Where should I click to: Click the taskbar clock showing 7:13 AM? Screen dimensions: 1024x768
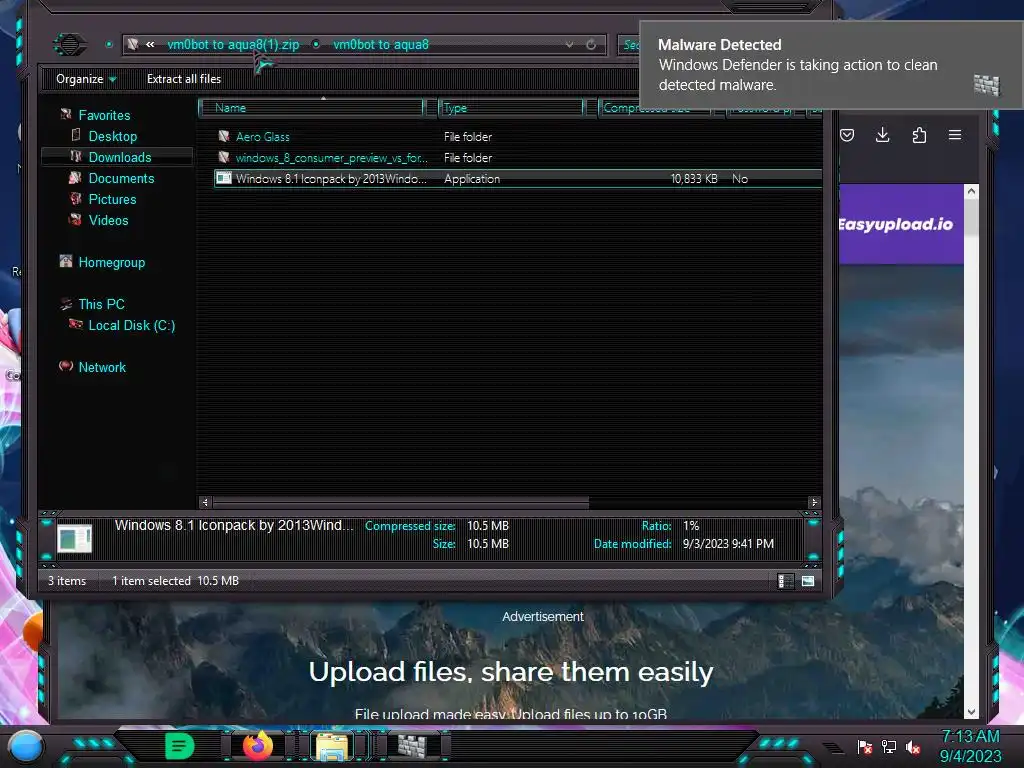click(970, 746)
